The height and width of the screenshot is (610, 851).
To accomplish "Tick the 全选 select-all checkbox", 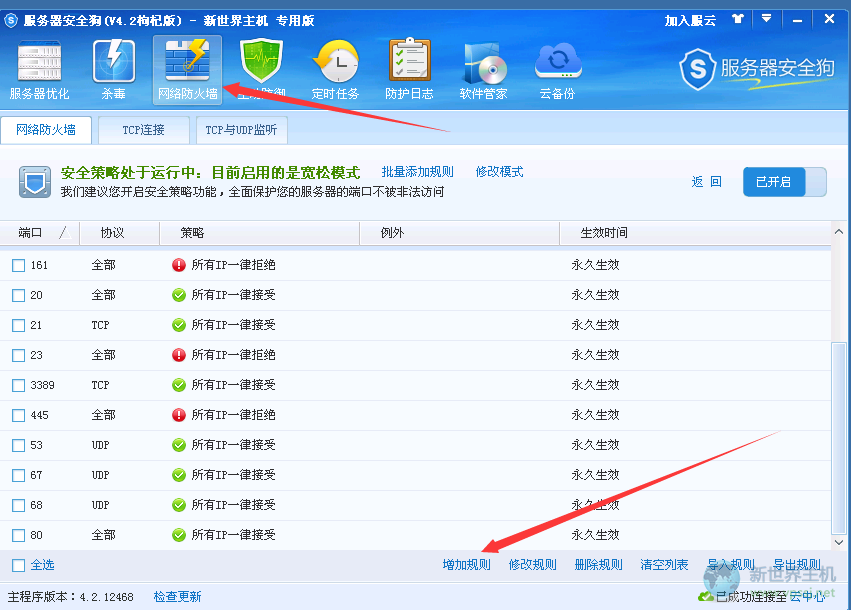I will 18,565.
